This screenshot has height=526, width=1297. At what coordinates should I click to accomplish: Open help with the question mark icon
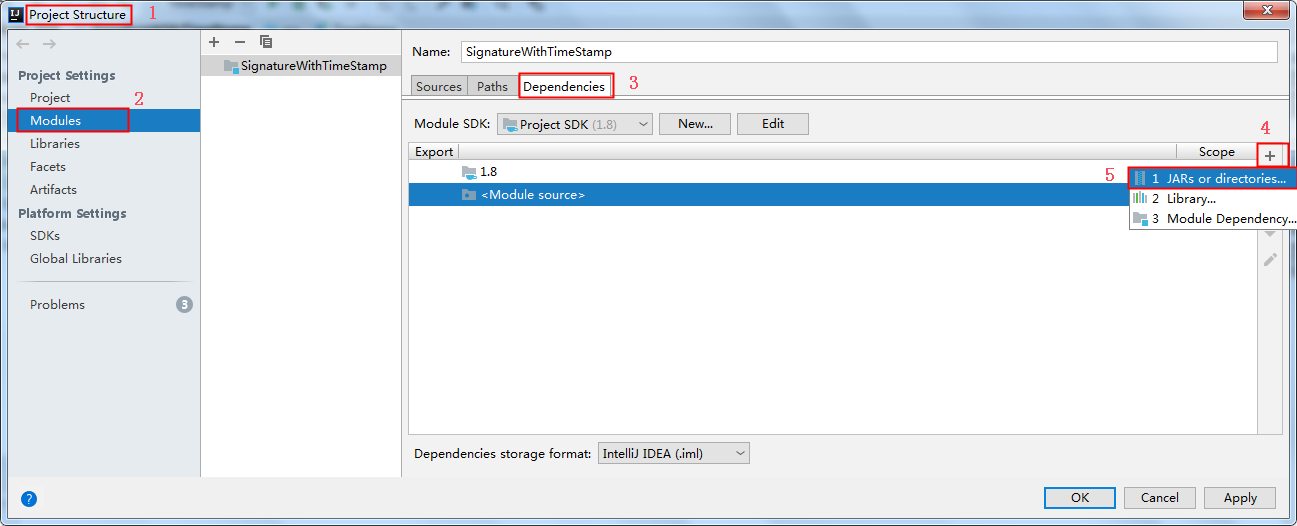point(28,498)
